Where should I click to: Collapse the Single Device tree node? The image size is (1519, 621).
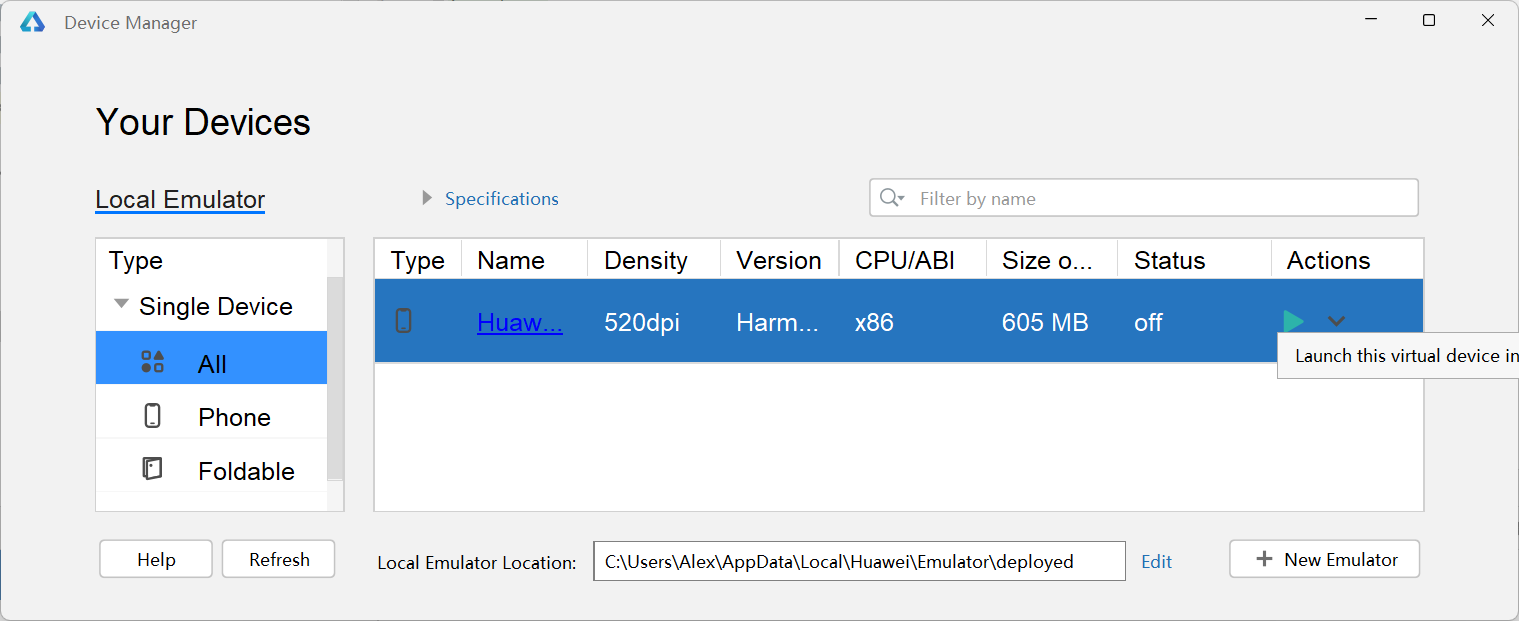pyautogui.click(x=121, y=304)
